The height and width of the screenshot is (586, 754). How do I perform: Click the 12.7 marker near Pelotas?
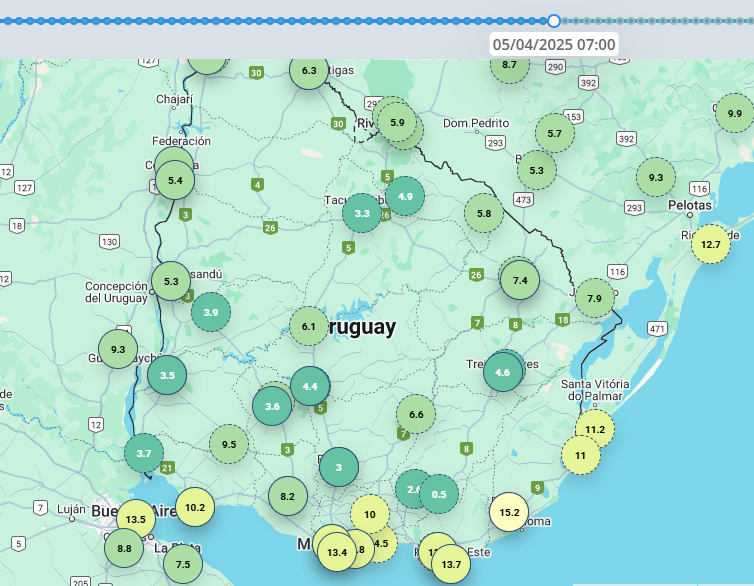(x=711, y=244)
